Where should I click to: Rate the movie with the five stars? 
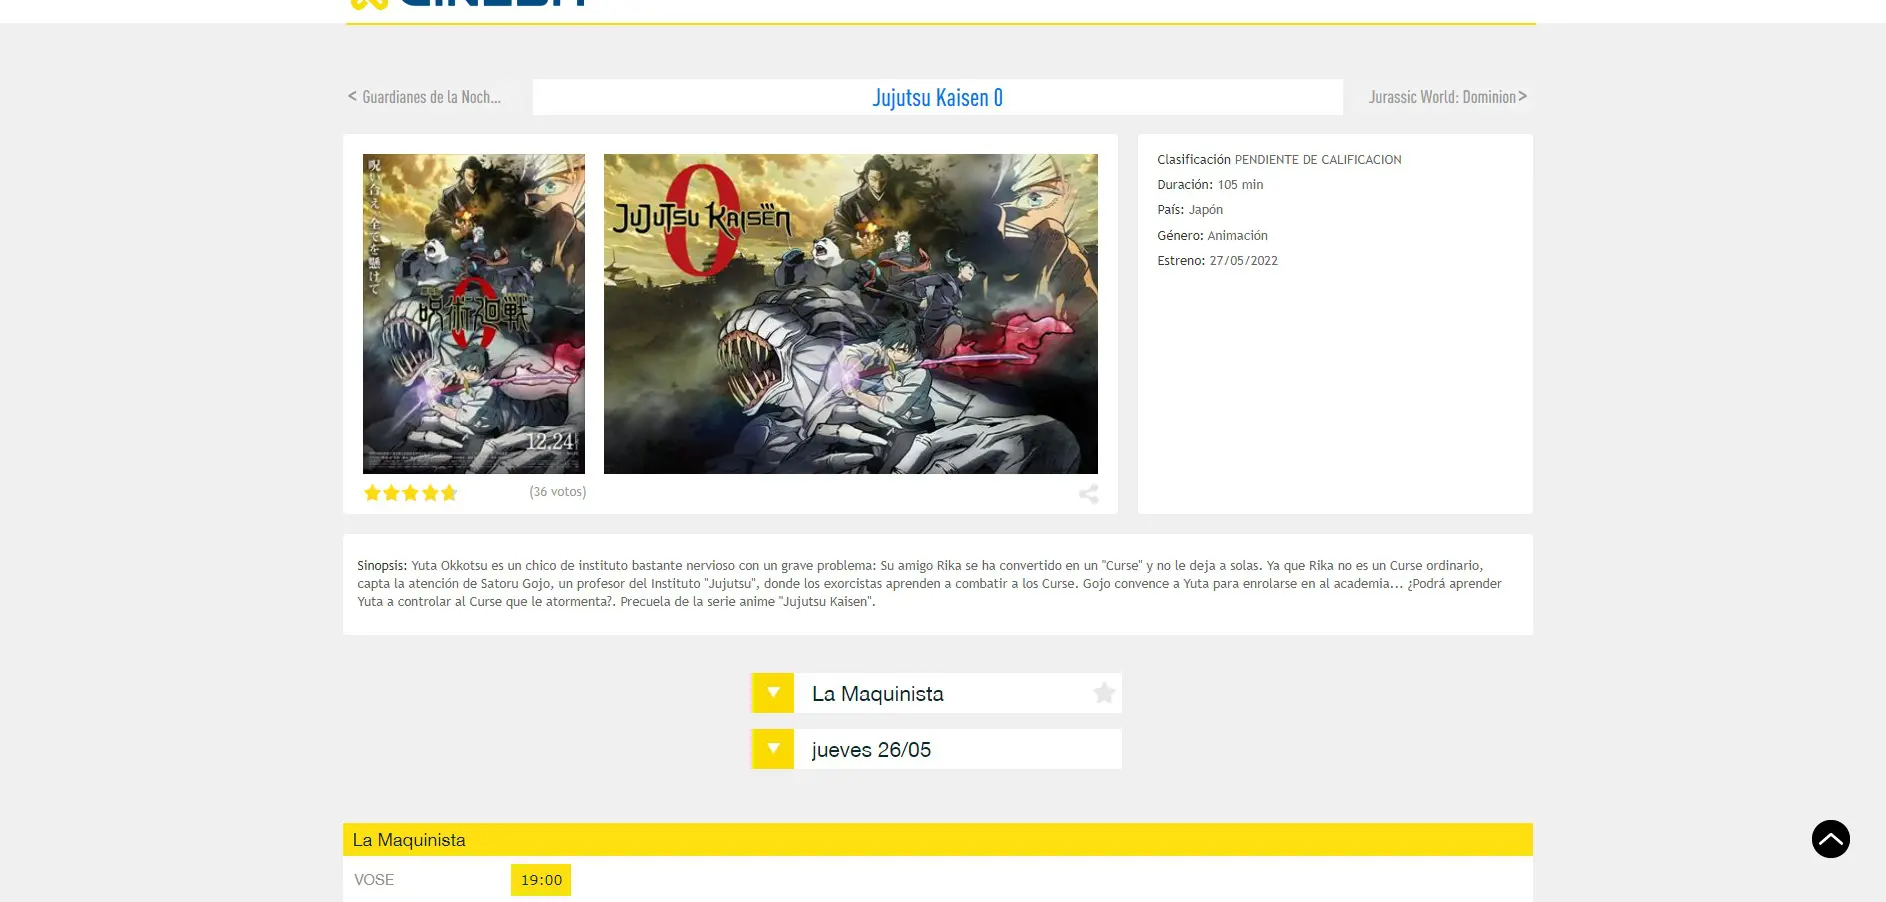[x=411, y=492]
